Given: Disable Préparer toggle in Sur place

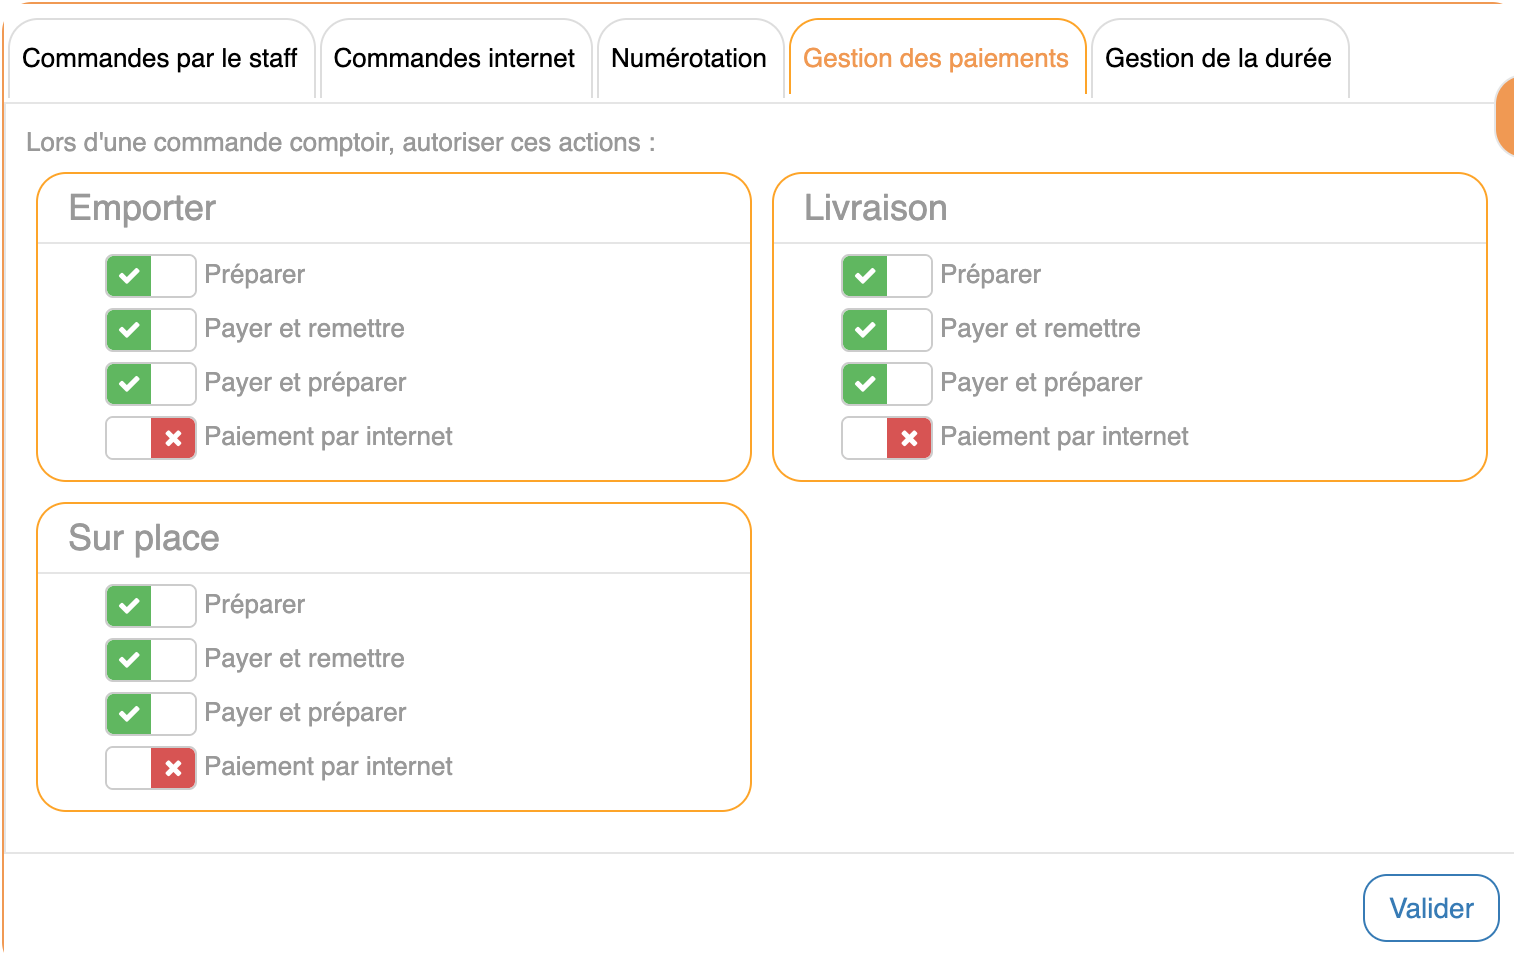Looking at the screenshot, I should point(151,606).
